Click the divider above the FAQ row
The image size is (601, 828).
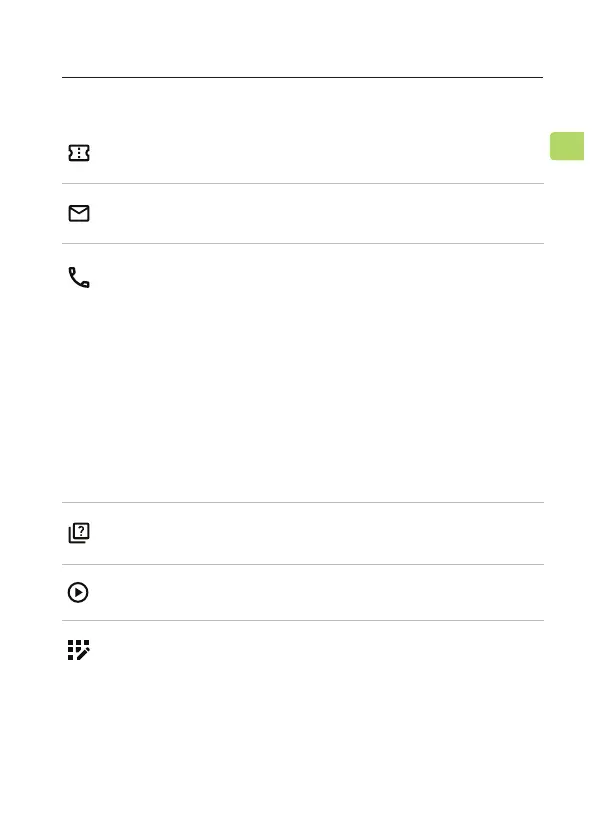[x=302, y=502]
